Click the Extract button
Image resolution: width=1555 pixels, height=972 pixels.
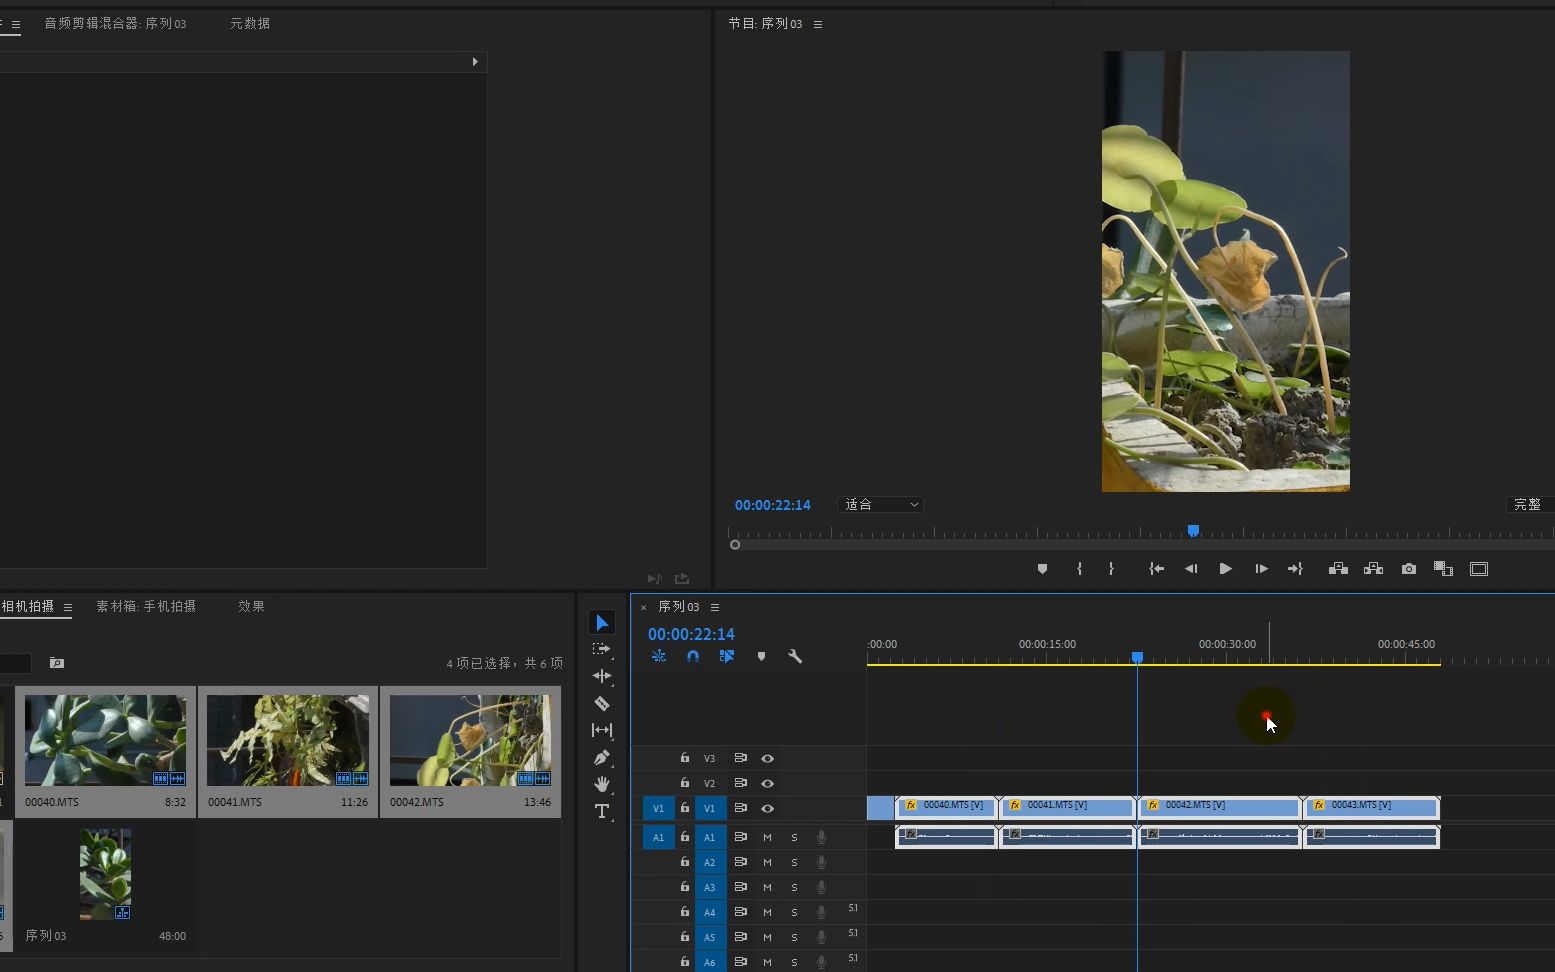point(1373,569)
